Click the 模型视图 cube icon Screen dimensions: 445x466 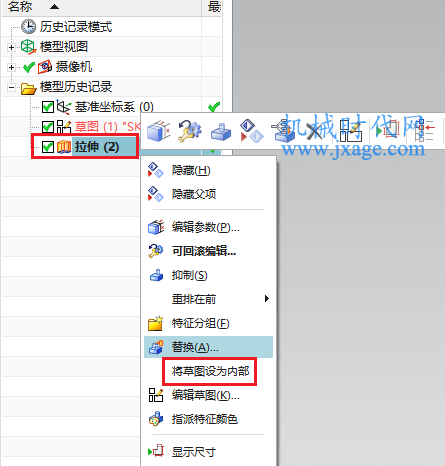(28, 47)
